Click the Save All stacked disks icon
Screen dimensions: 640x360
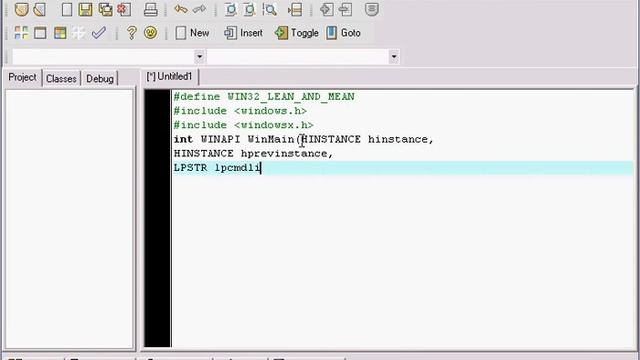pyautogui.click(x=105, y=9)
